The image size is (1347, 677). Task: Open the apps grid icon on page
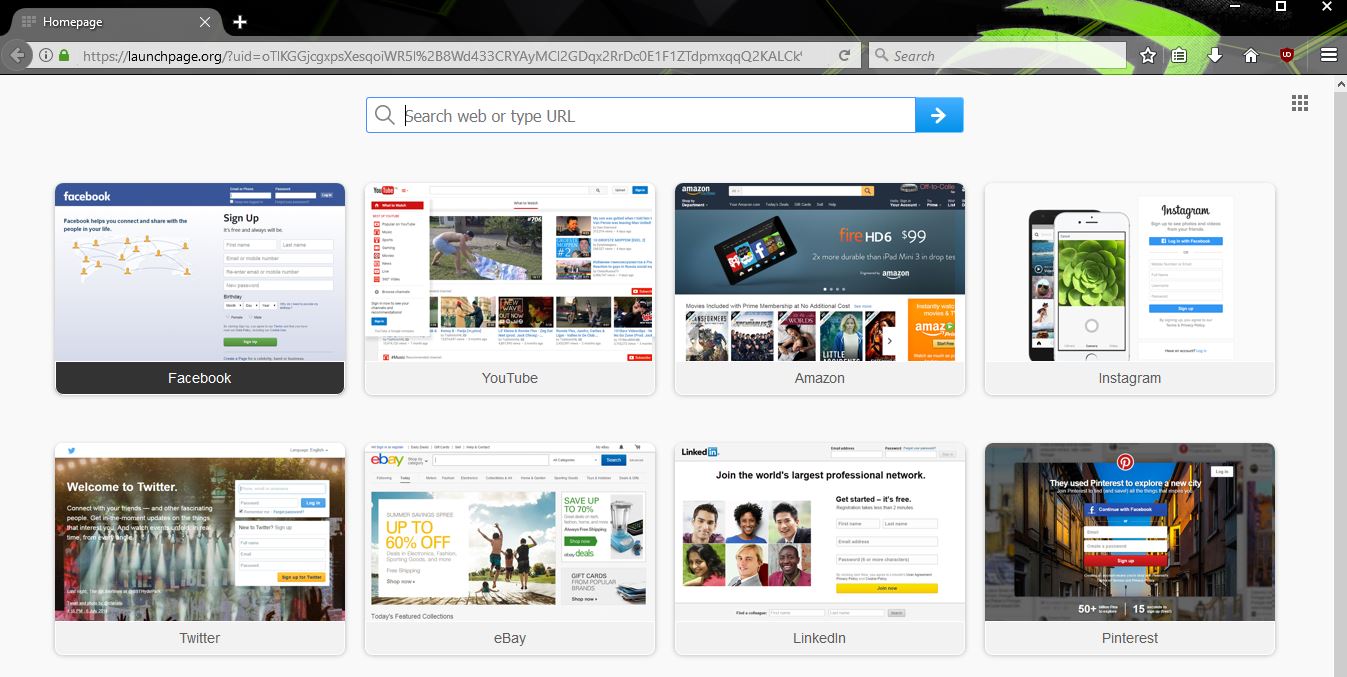click(x=1299, y=103)
